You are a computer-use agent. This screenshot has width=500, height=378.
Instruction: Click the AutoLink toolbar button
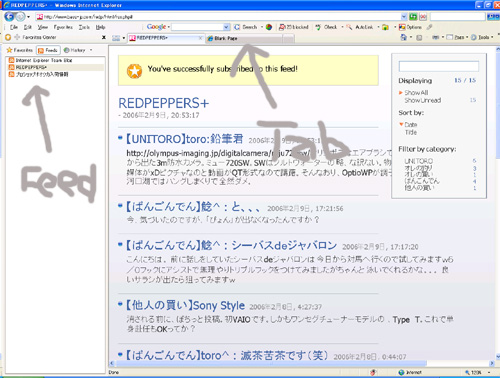[x=360, y=27]
